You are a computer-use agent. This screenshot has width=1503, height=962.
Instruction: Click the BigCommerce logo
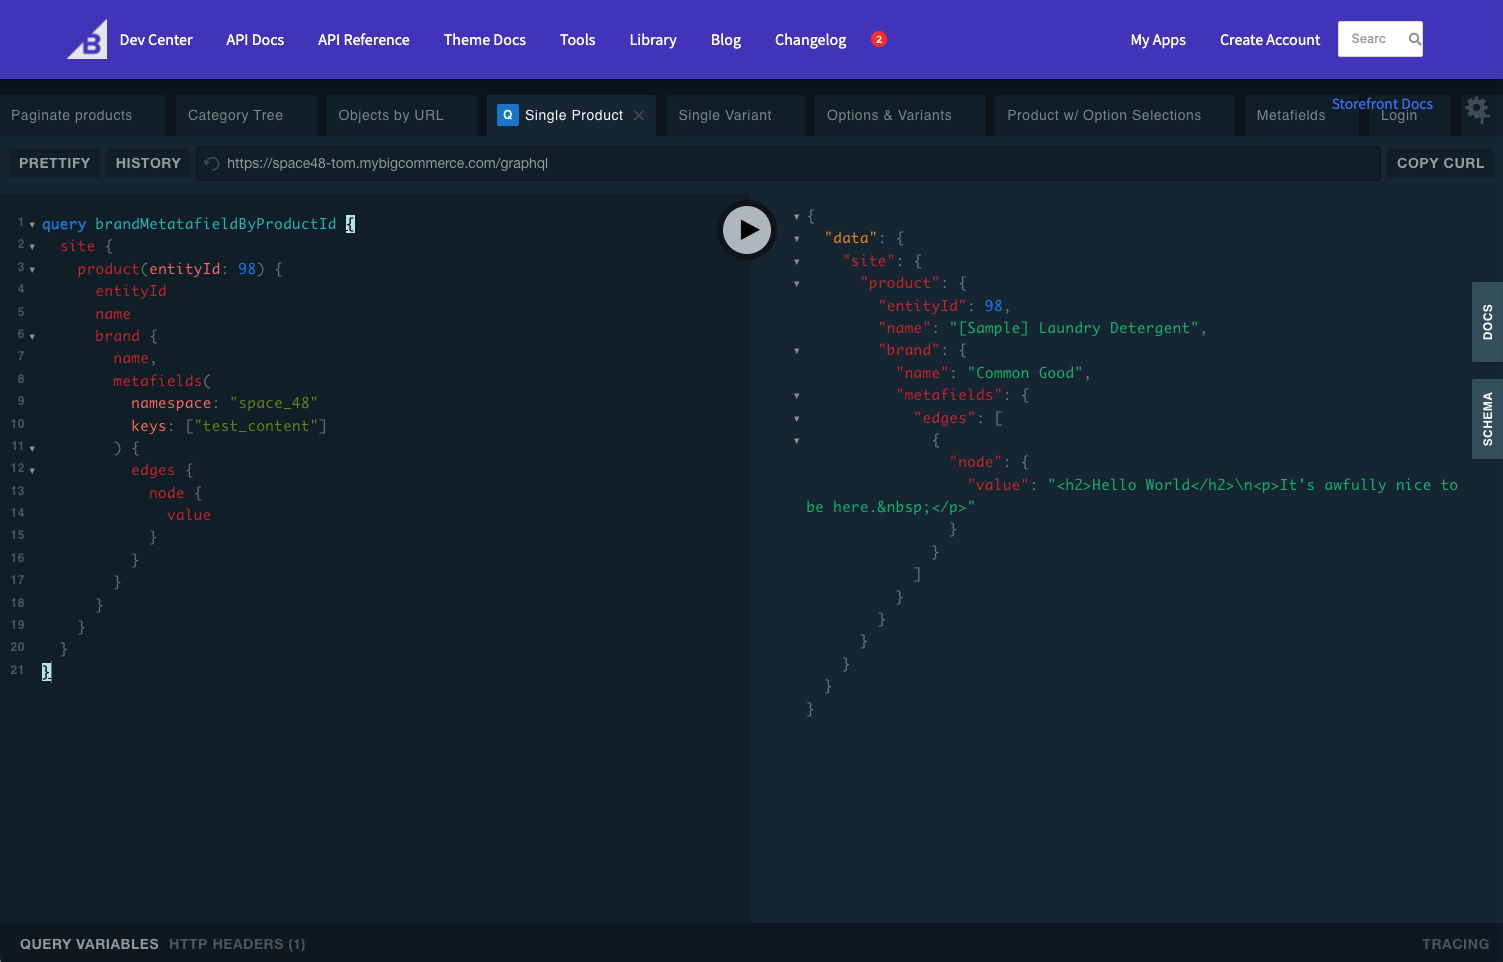point(87,39)
